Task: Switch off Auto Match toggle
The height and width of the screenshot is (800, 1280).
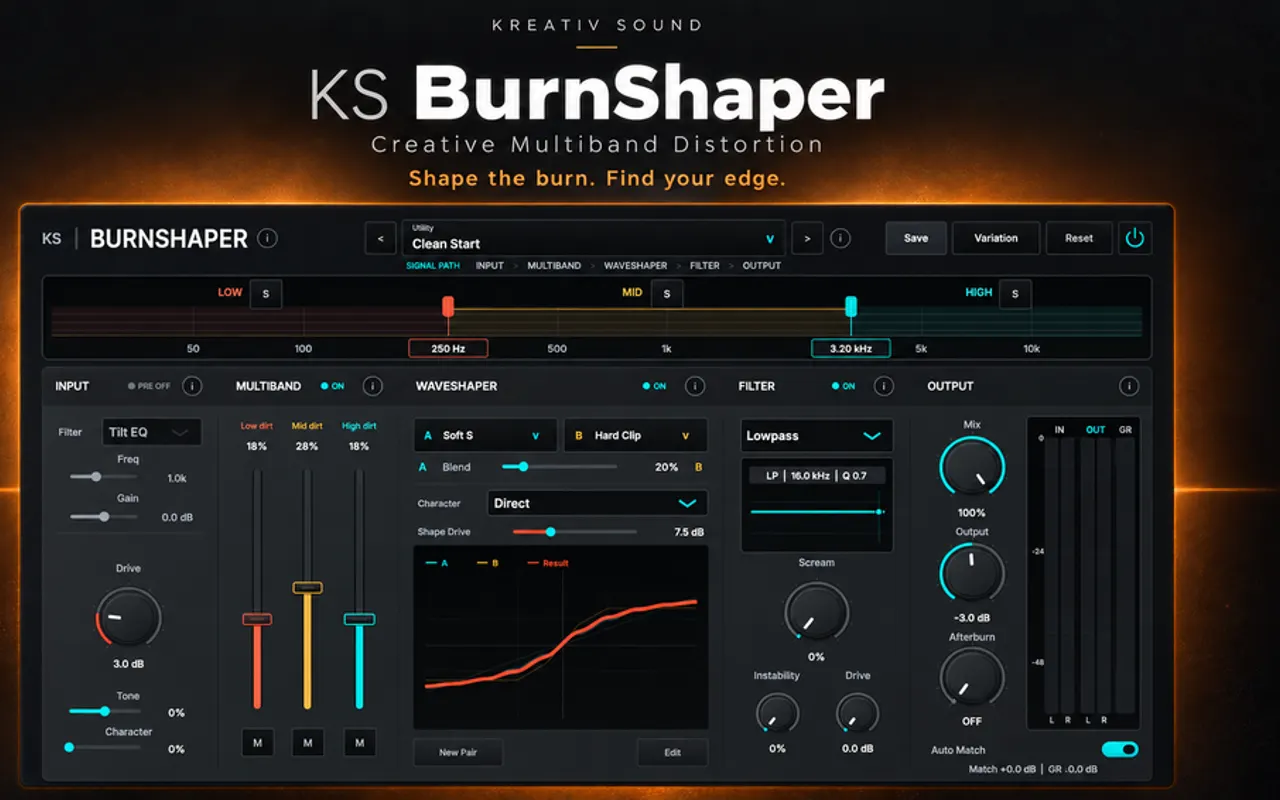Action: pos(1120,749)
